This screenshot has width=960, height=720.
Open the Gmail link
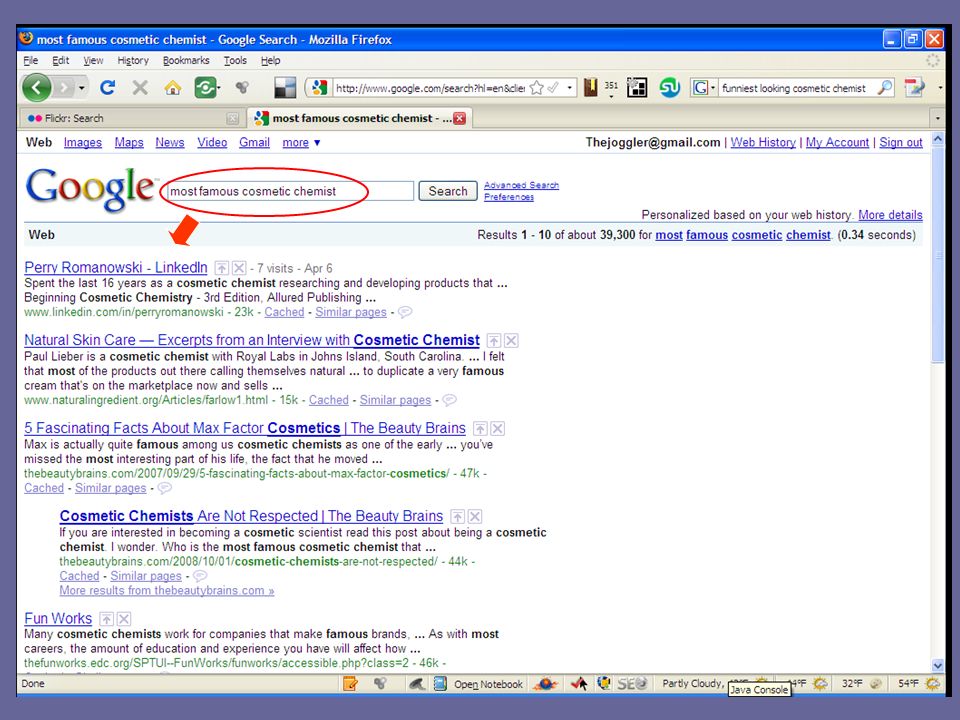tap(254, 143)
